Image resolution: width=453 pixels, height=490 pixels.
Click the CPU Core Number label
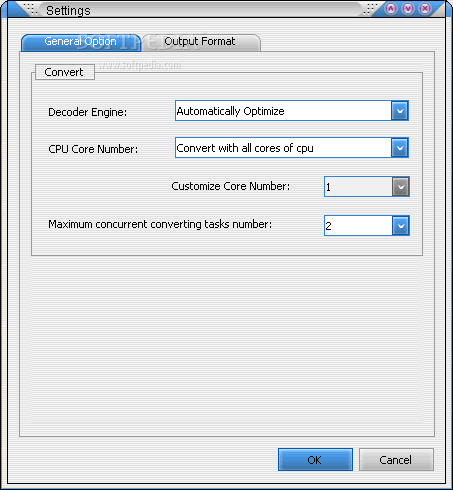tap(93, 149)
